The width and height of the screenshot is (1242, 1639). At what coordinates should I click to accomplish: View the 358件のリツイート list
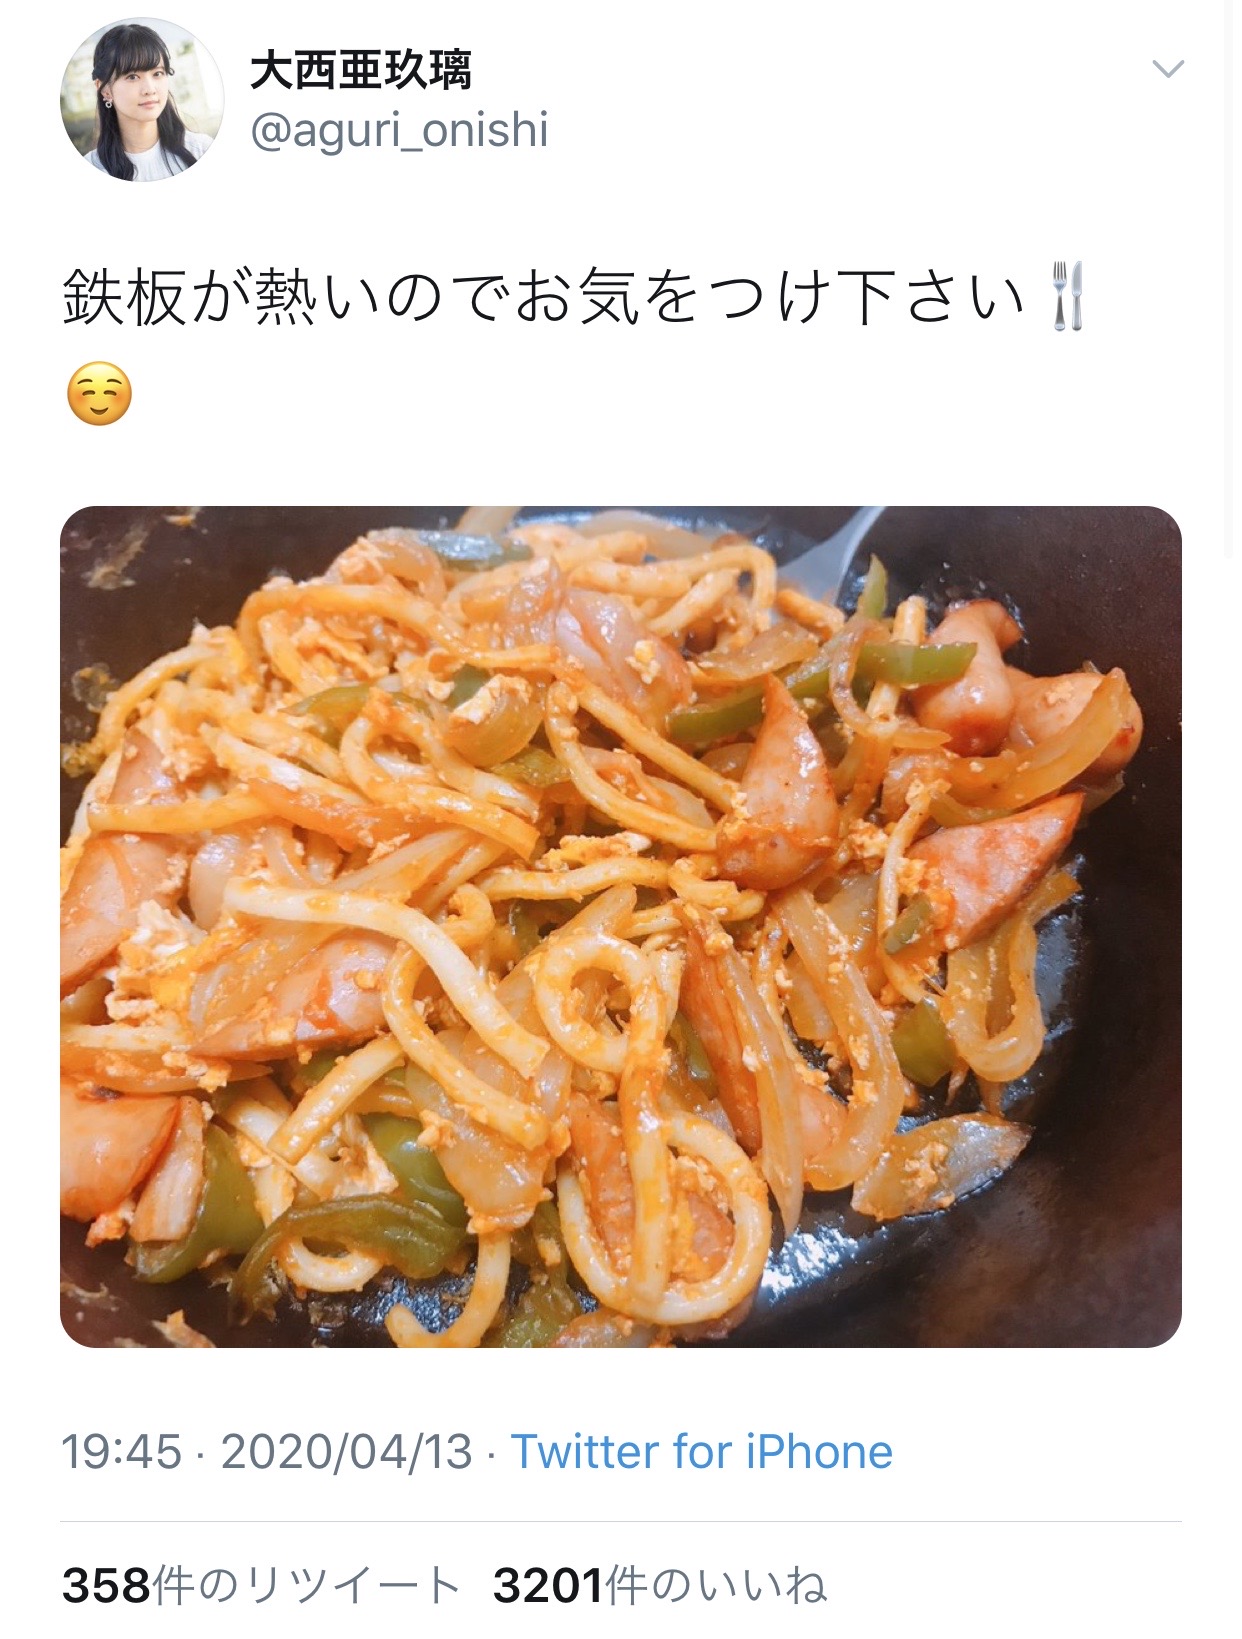pyautogui.click(x=261, y=1585)
